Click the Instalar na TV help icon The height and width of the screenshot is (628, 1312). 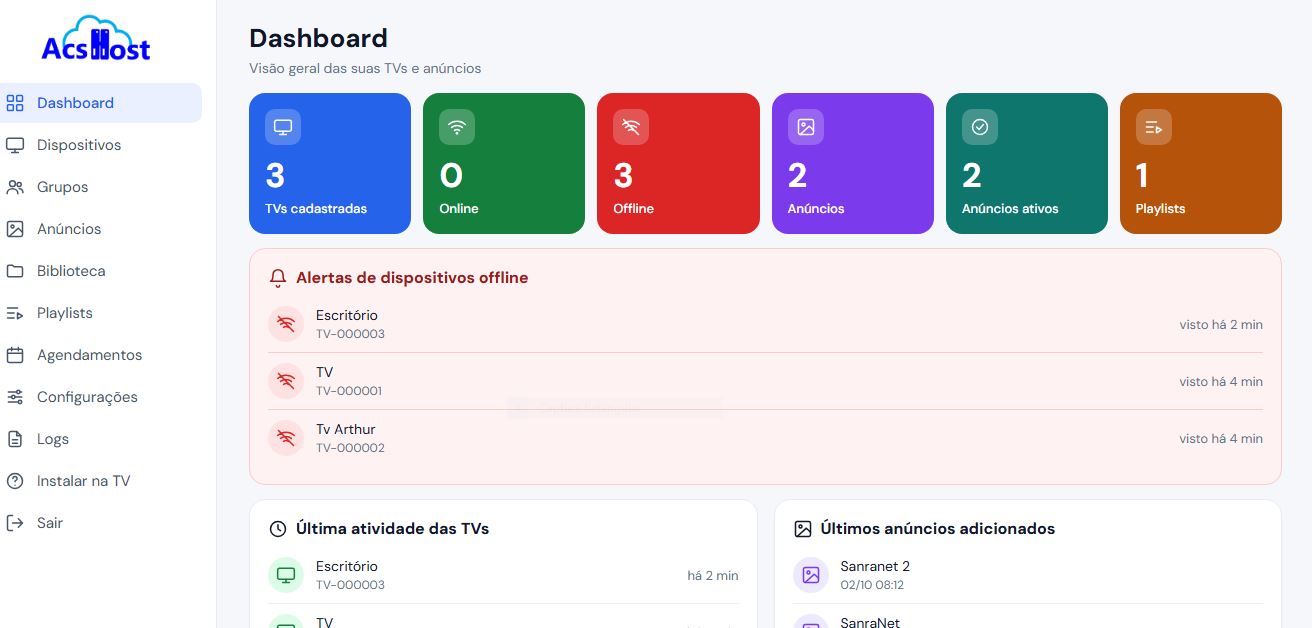click(15, 481)
